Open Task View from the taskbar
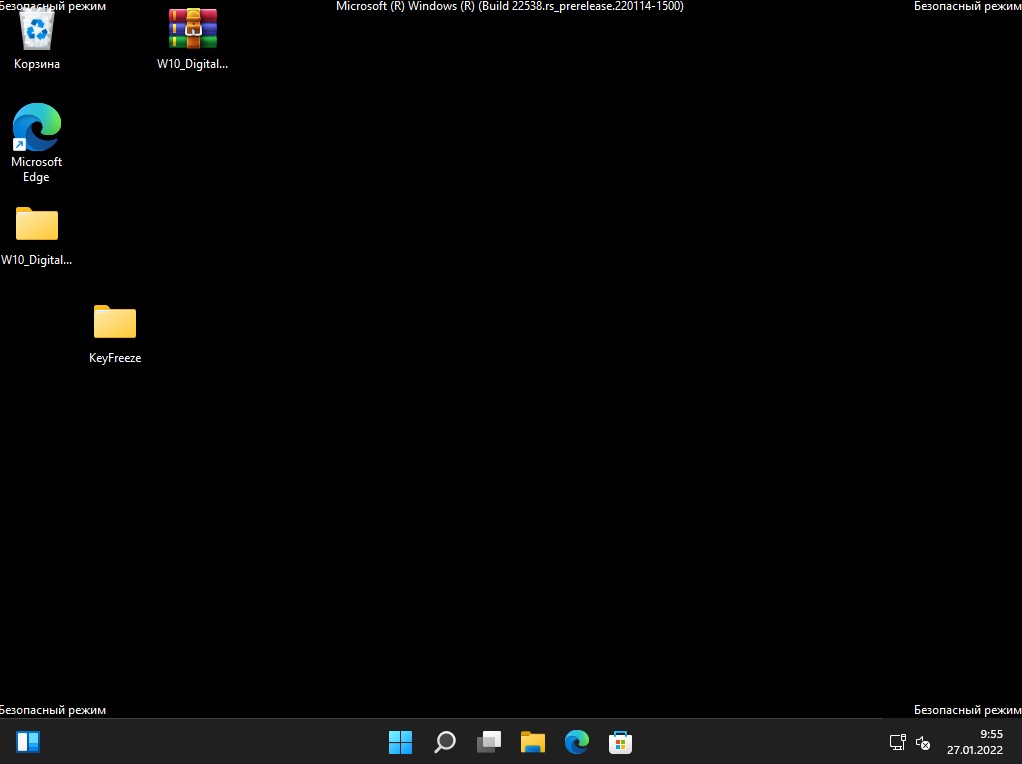Viewport: 1022px width, 764px height. [489, 742]
